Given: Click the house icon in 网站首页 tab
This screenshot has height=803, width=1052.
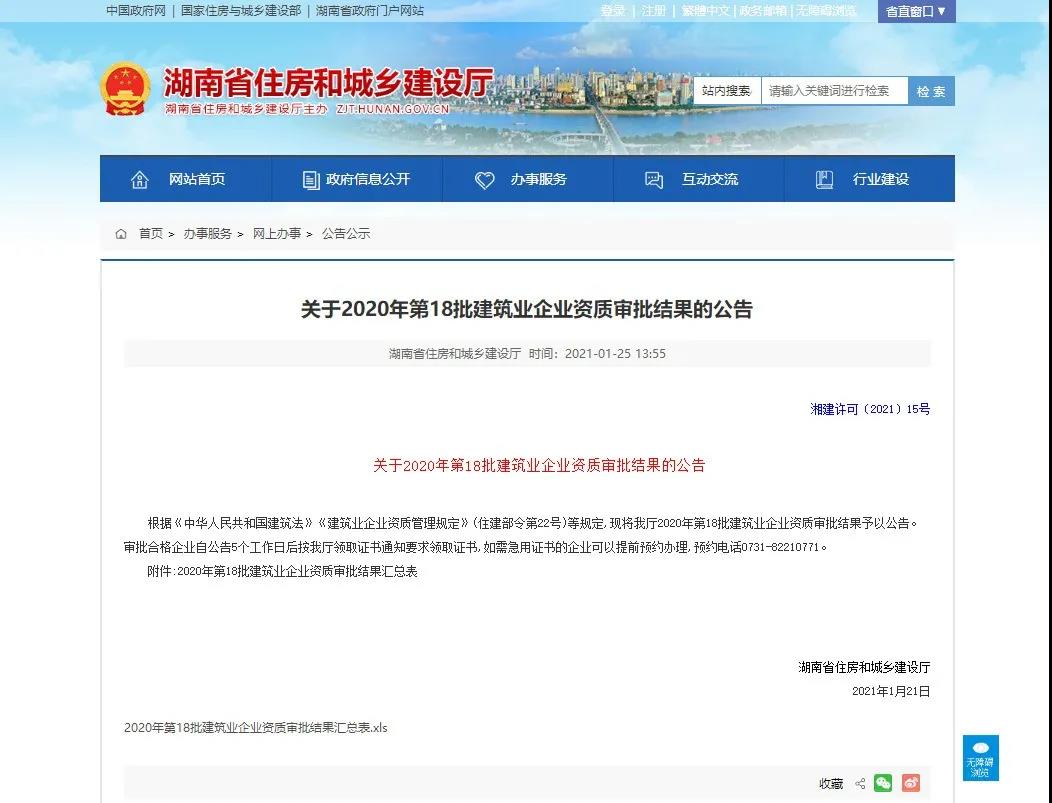Looking at the screenshot, I should (x=140, y=180).
